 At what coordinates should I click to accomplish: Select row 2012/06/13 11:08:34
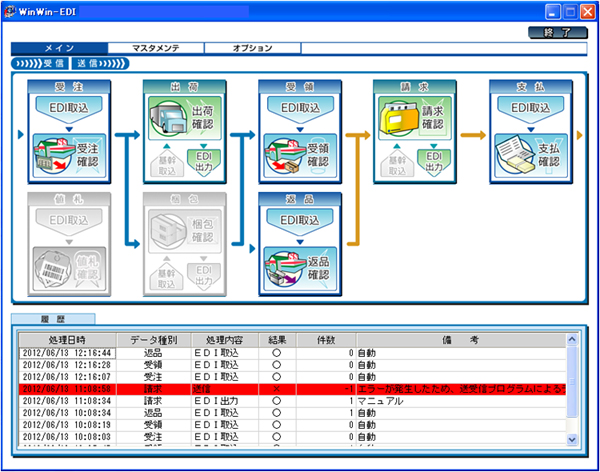tap(293, 401)
